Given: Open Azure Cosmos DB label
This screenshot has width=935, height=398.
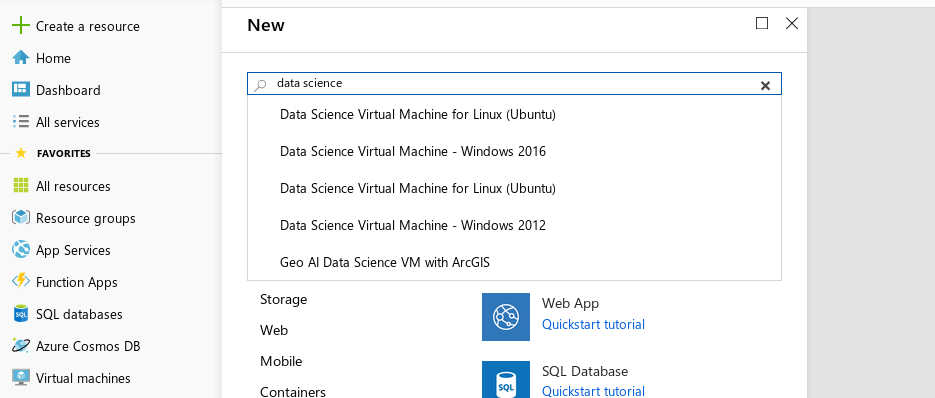Looking at the screenshot, I should point(88,346).
